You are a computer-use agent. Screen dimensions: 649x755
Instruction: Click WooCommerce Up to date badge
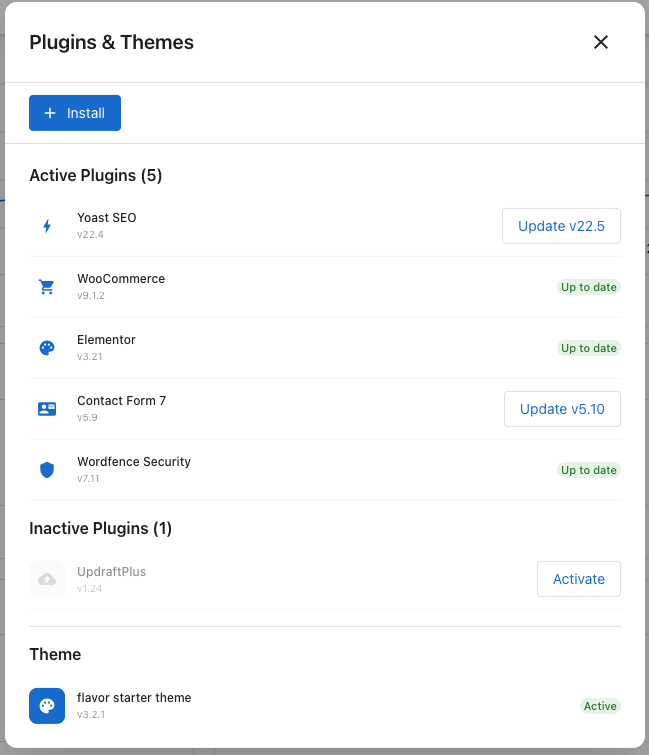588,287
